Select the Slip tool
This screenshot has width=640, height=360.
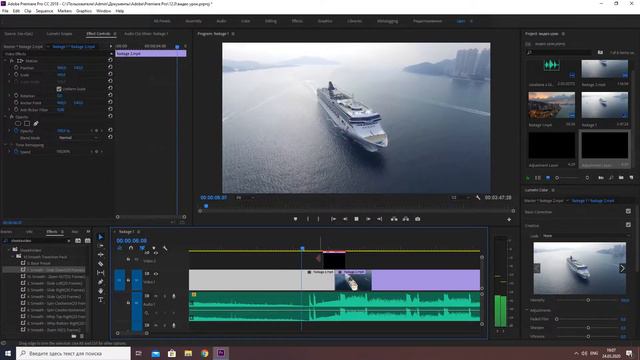click(101, 273)
